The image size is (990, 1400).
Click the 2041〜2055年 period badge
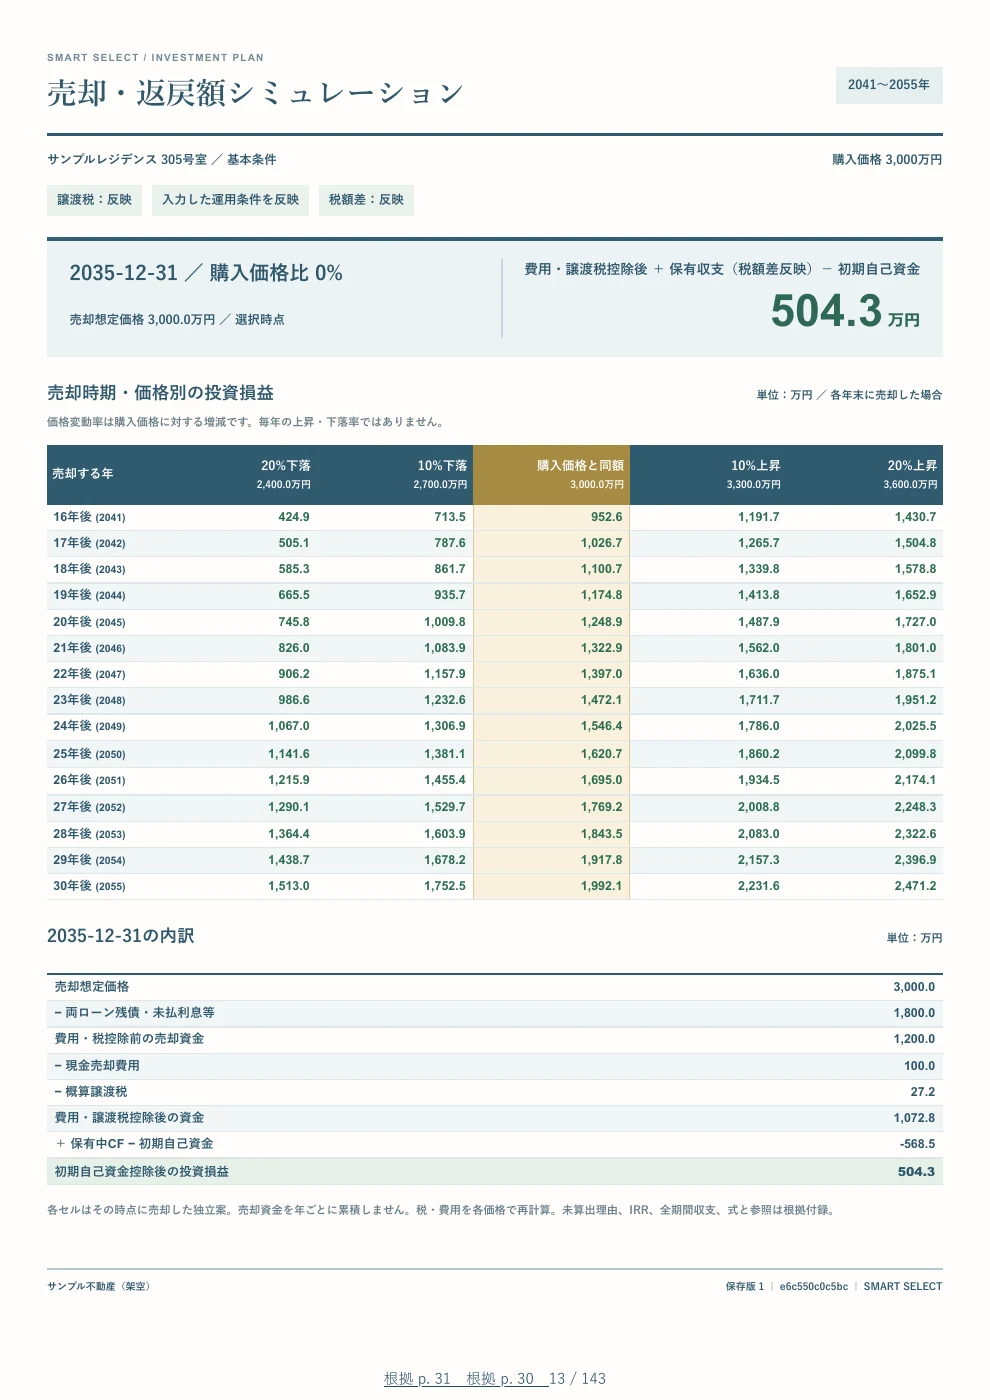[x=889, y=85]
